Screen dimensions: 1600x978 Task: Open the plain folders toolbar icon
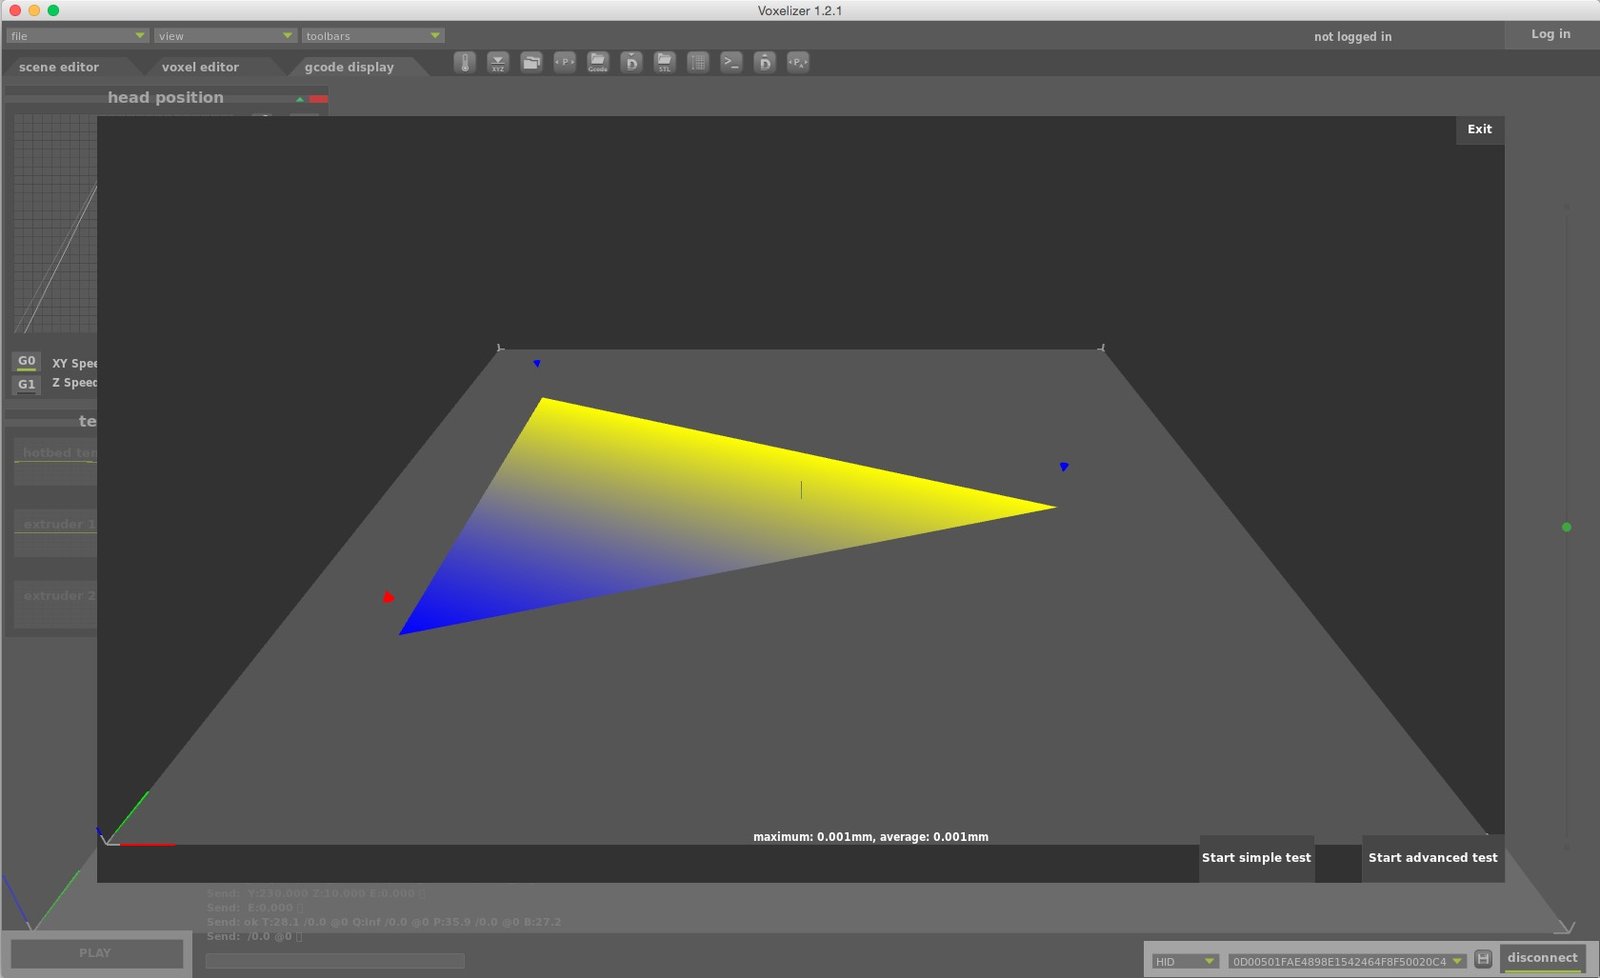tap(532, 62)
